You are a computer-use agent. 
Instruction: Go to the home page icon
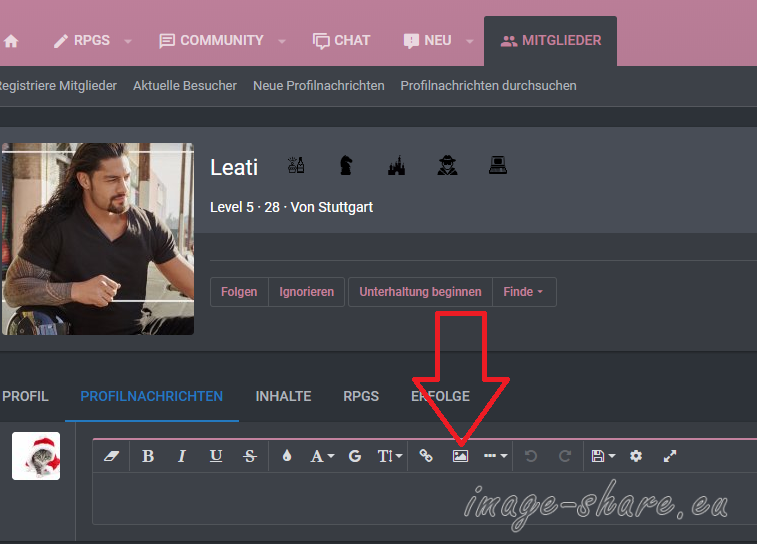11,41
